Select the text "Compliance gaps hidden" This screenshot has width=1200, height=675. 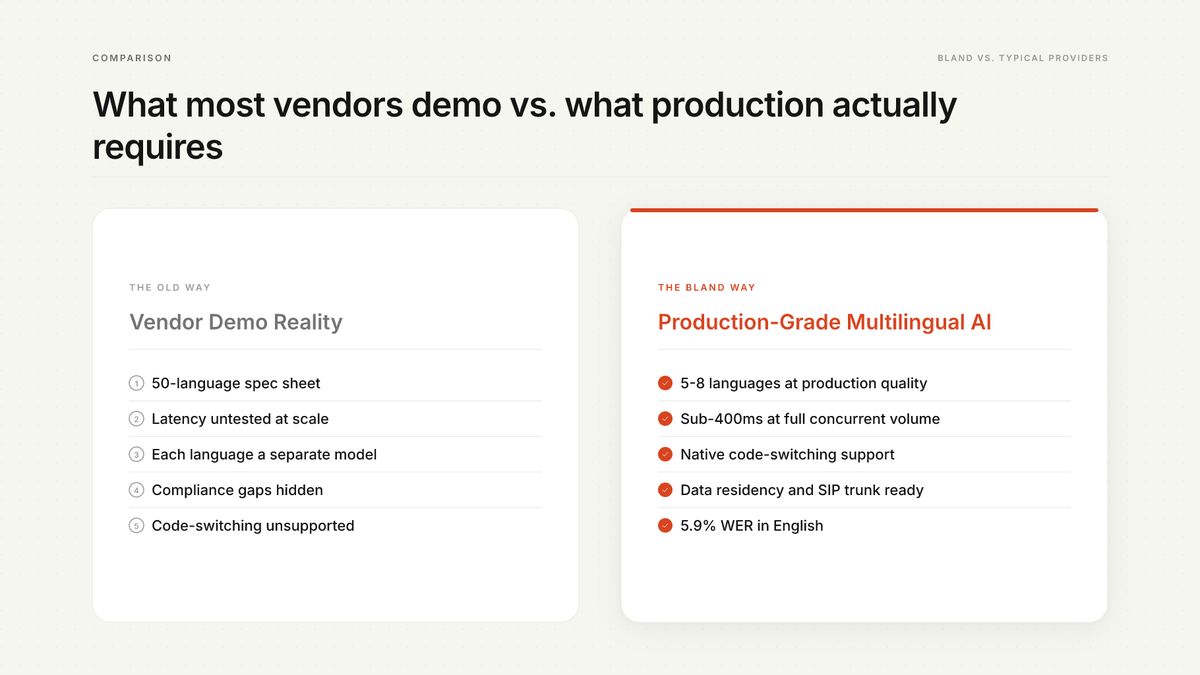pos(237,490)
